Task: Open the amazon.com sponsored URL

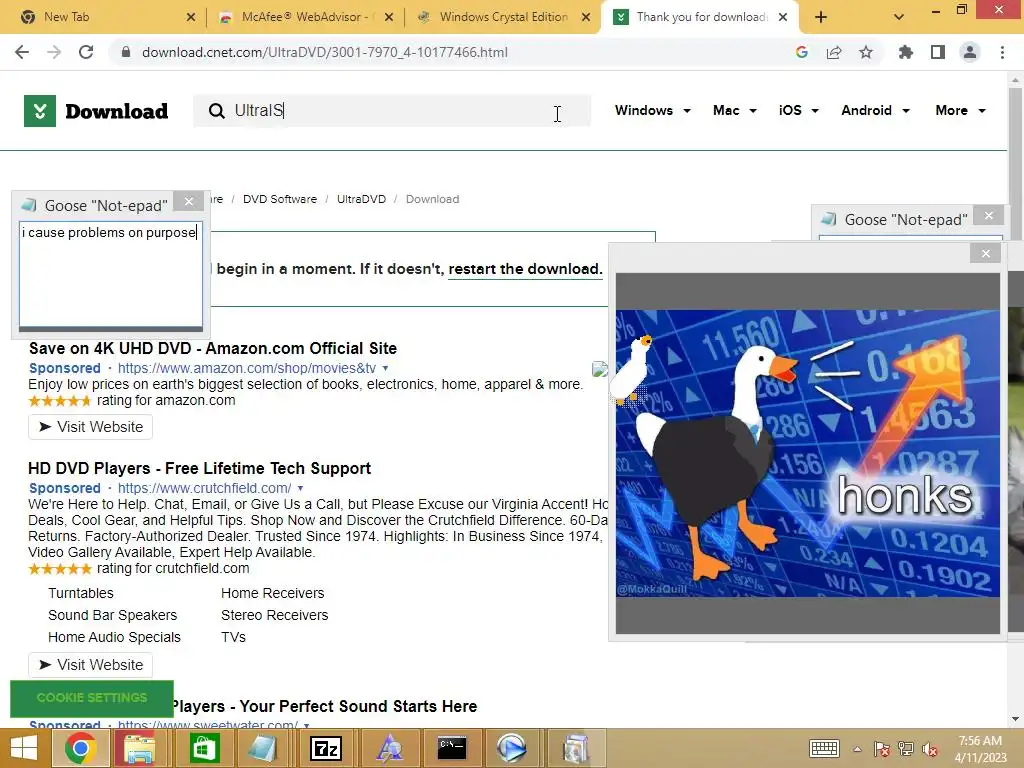Action: click(247, 368)
